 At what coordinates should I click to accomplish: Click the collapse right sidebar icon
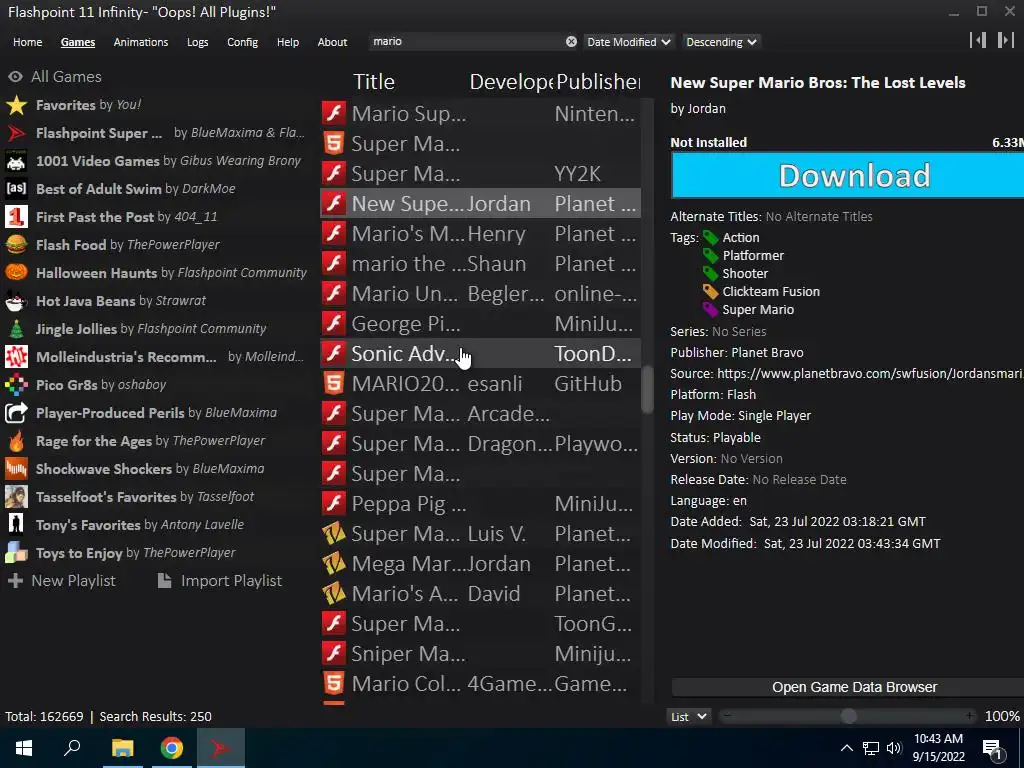coord(1006,40)
